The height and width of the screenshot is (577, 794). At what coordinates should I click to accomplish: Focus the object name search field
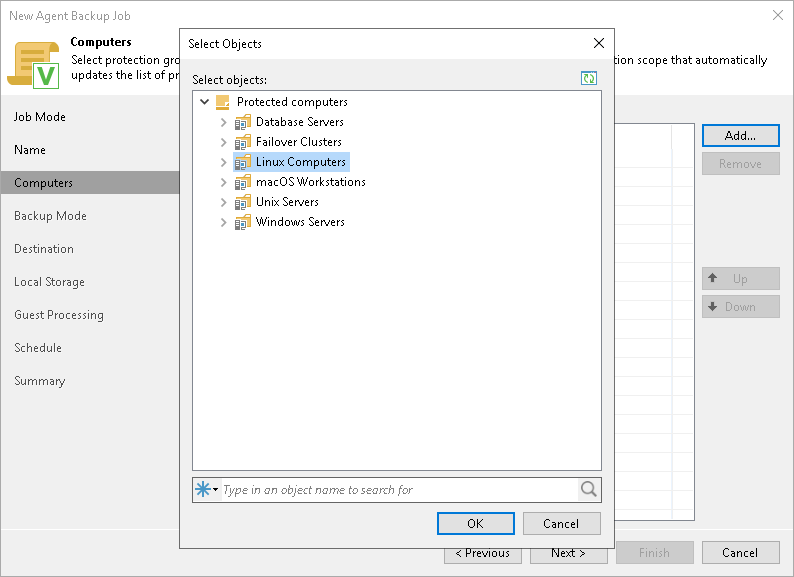399,489
